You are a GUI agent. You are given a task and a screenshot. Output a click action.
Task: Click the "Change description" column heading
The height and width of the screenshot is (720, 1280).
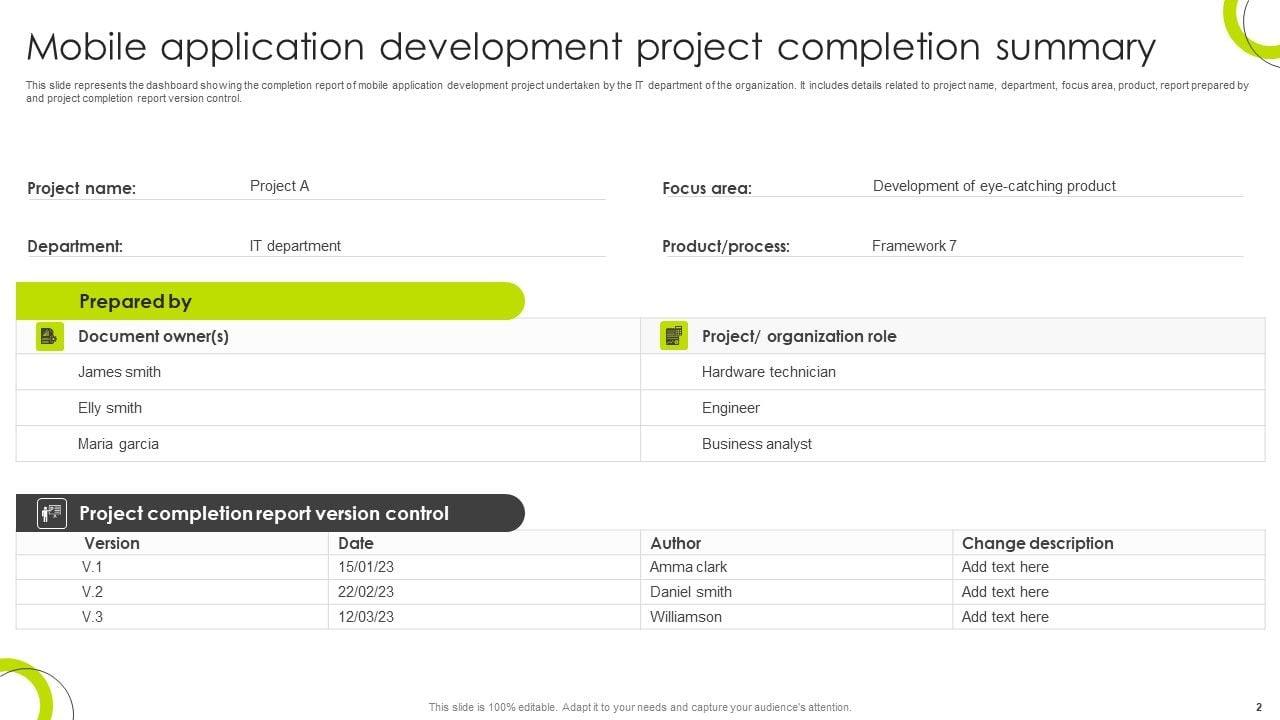1038,543
